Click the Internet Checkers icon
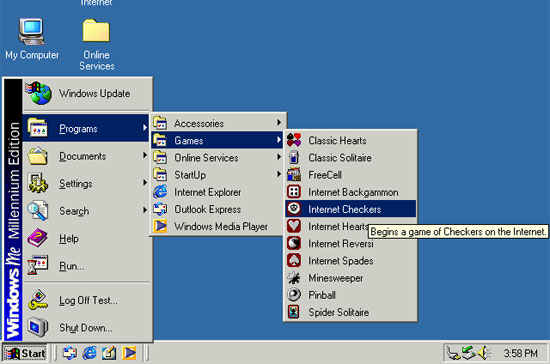 point(294,209)
